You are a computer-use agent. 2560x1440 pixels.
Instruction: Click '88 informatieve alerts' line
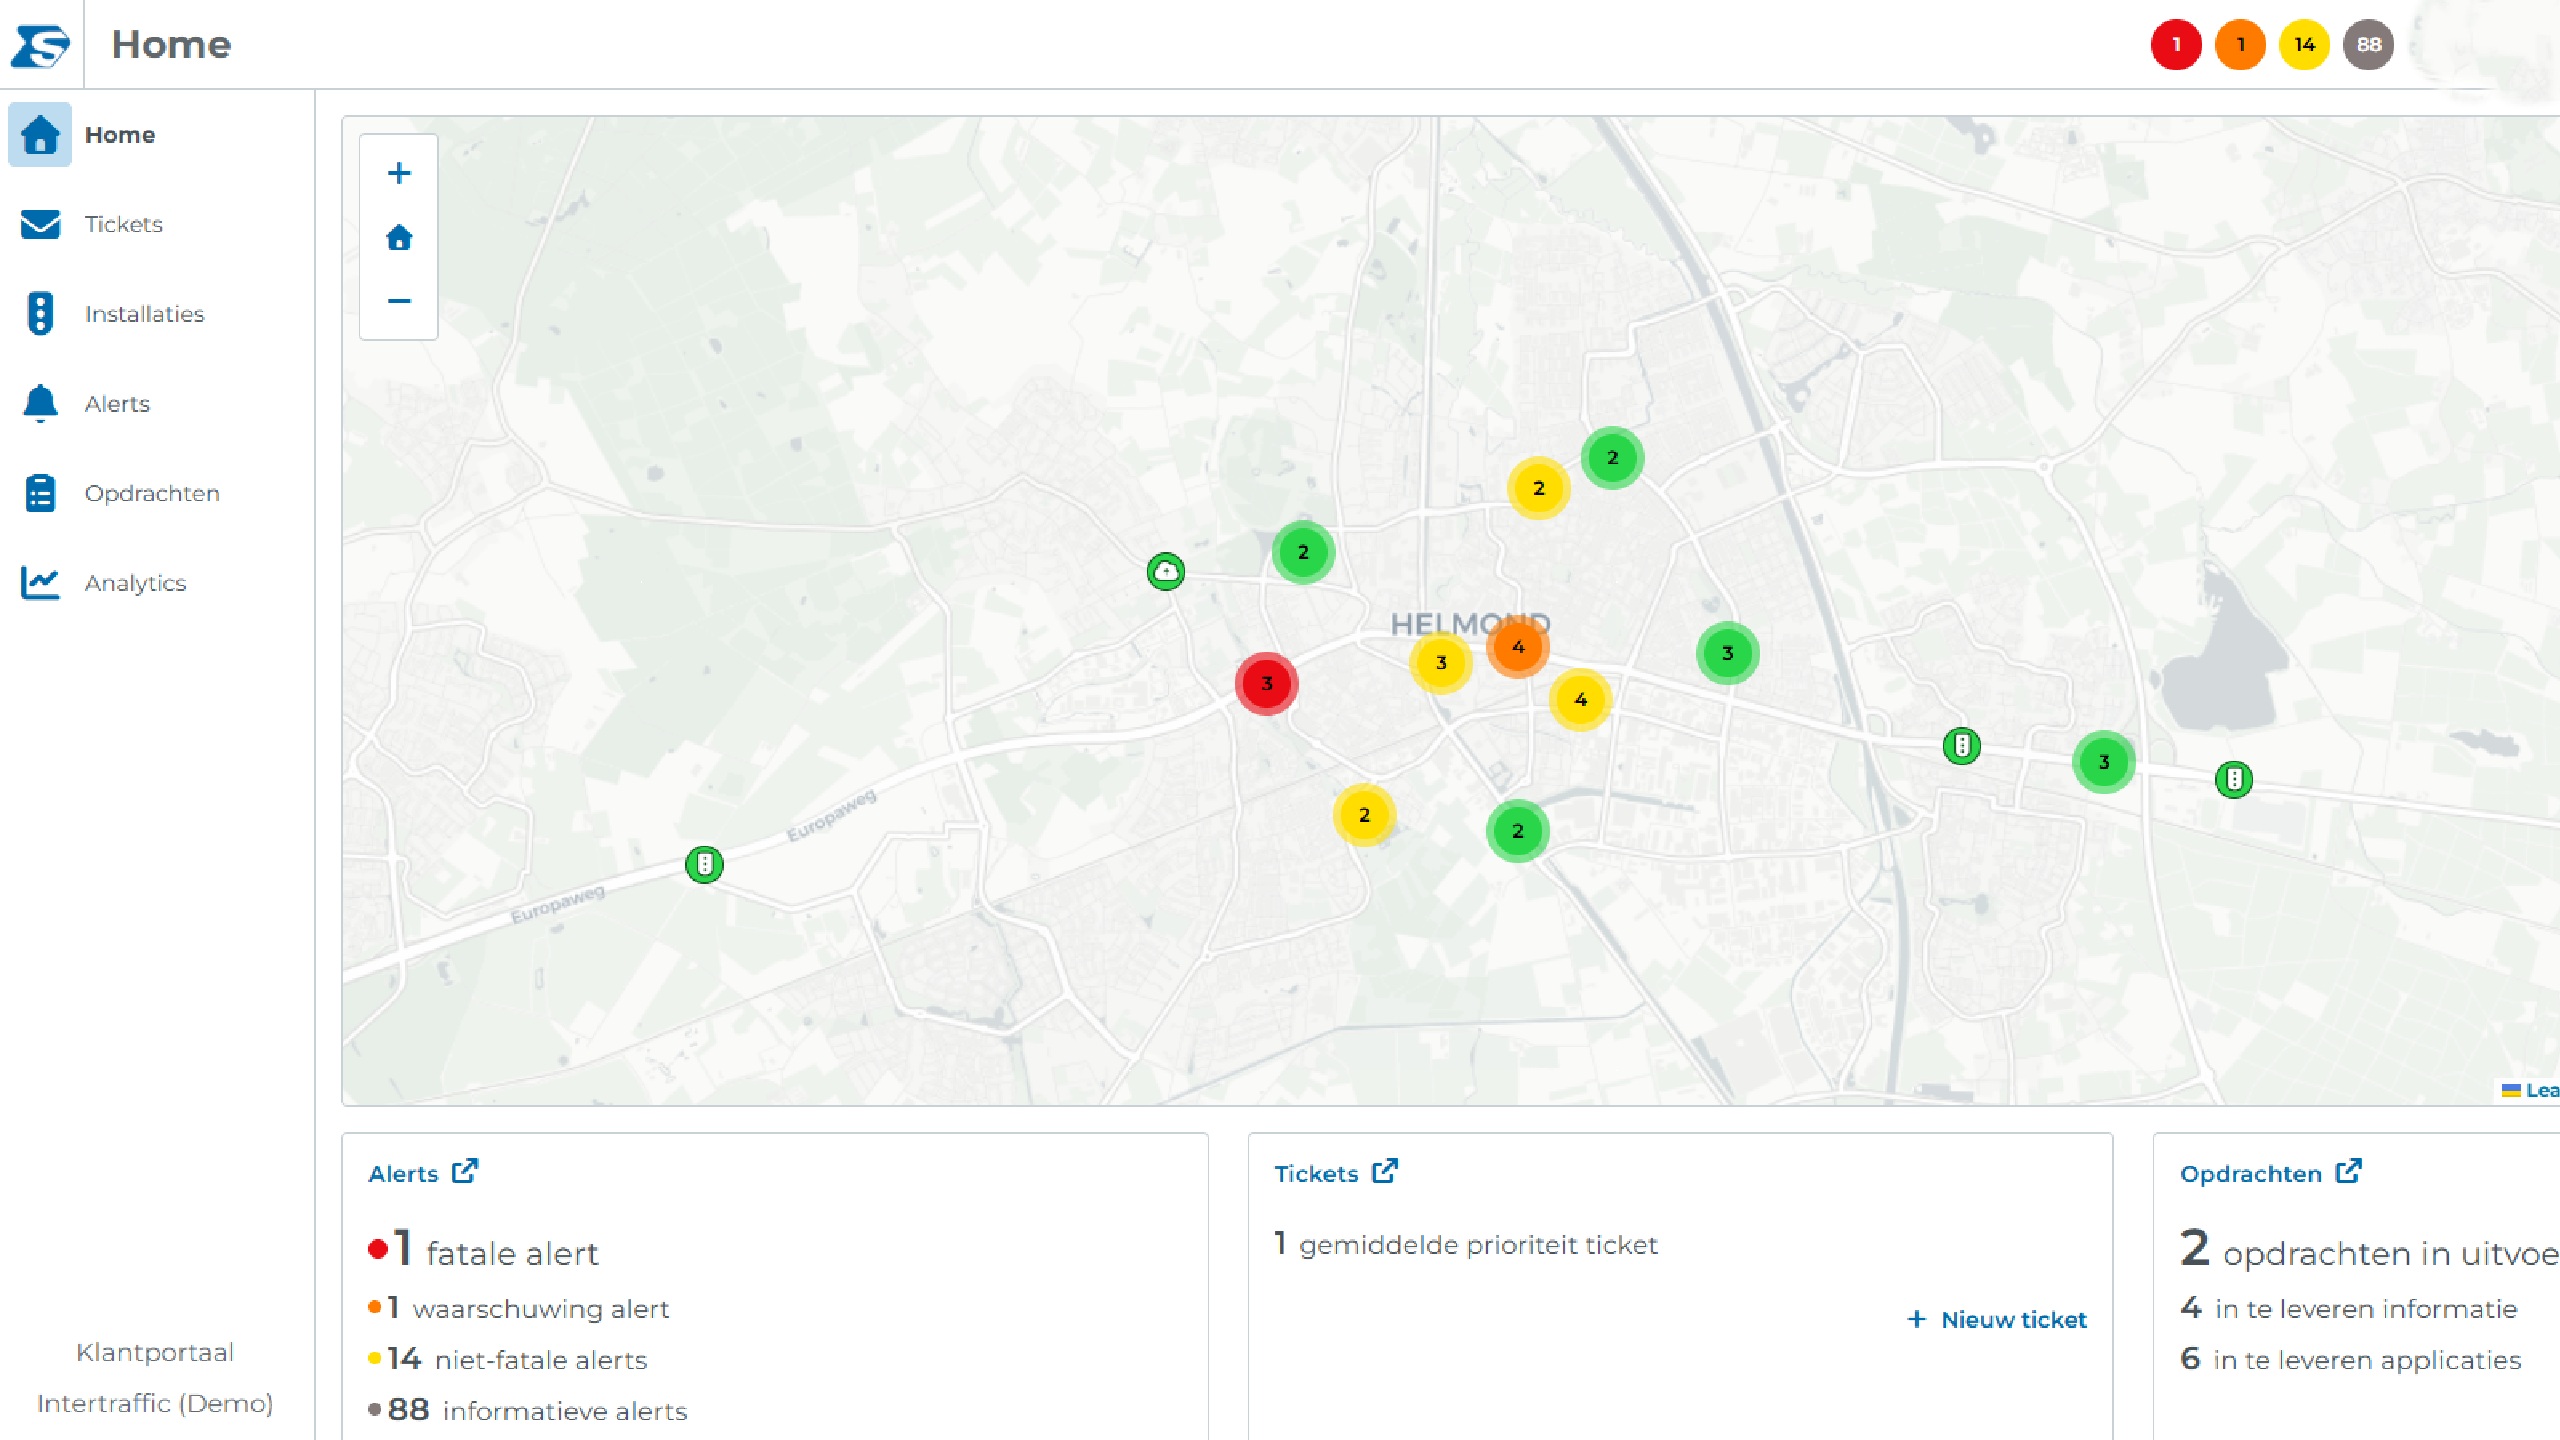pos(527,1410)
